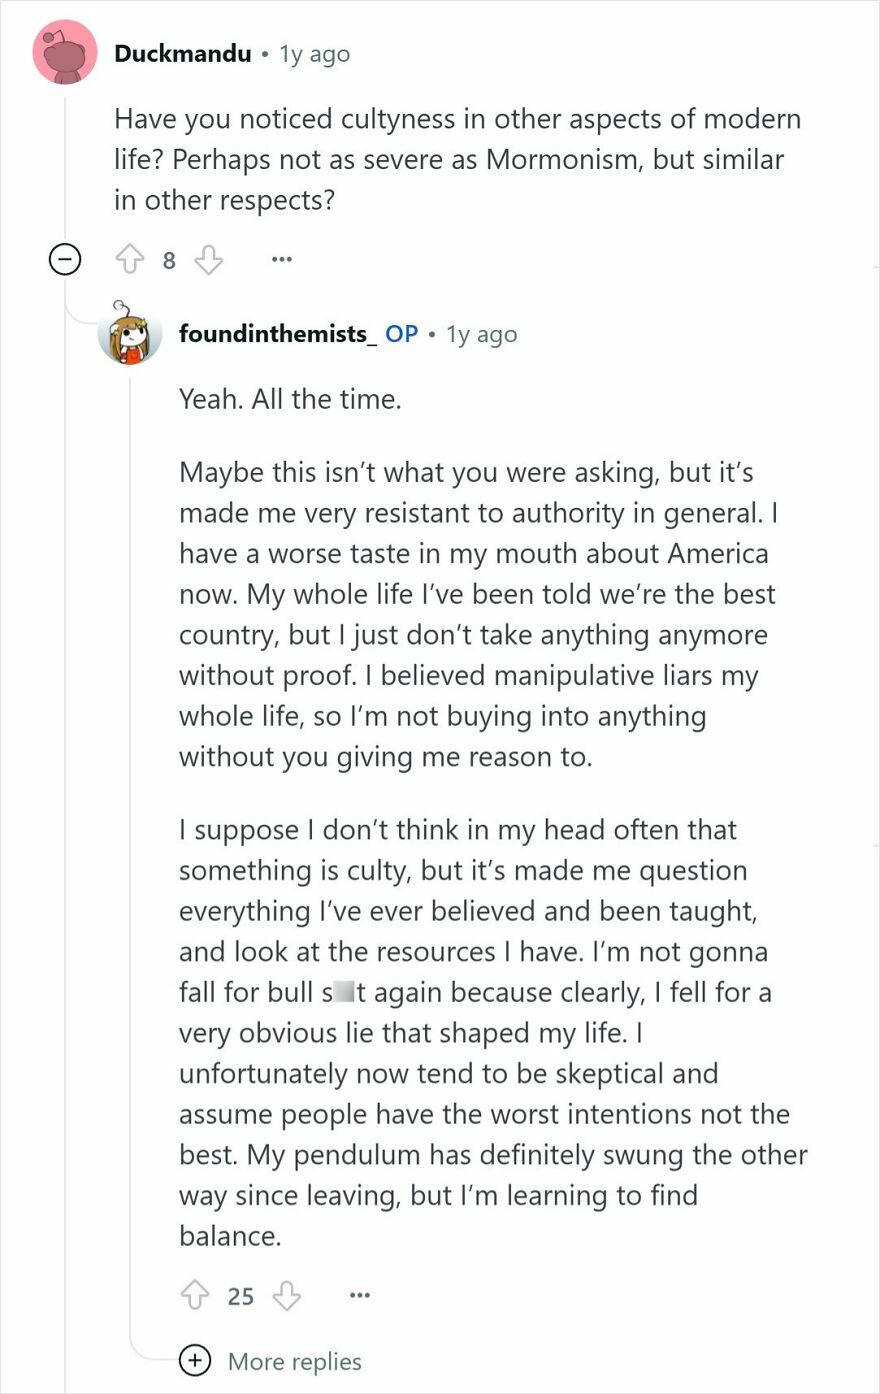Toggle the upvote on the comment showing 8
Viewport: 880px width, 1394px height.
(131, 259)
